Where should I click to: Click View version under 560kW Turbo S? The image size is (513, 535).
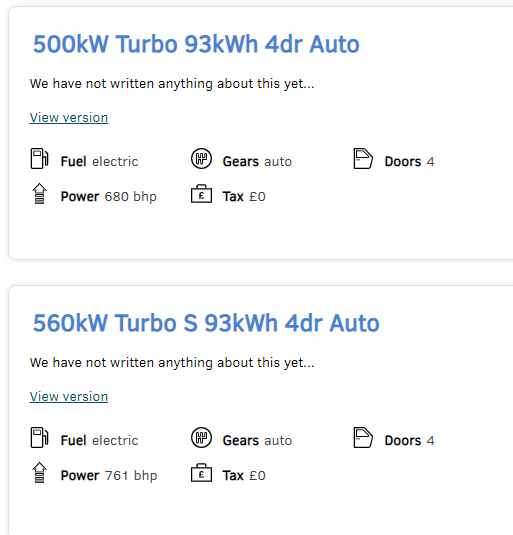69,396
